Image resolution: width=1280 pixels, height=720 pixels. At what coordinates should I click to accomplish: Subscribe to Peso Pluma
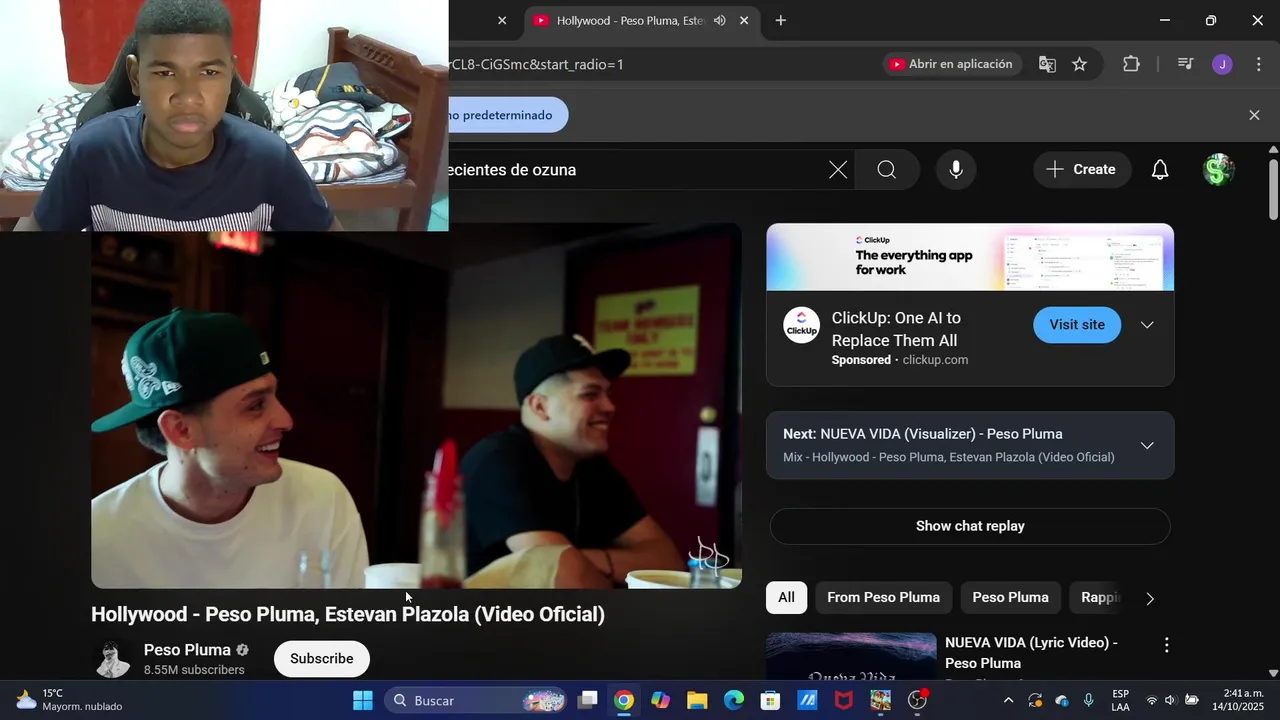[x=322, y=659]
